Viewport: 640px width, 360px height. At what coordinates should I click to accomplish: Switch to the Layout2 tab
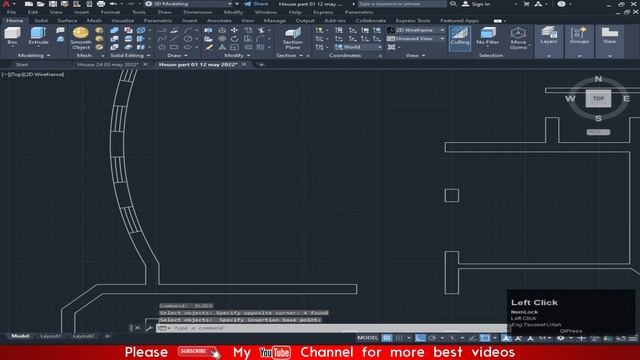coord(83,336)
